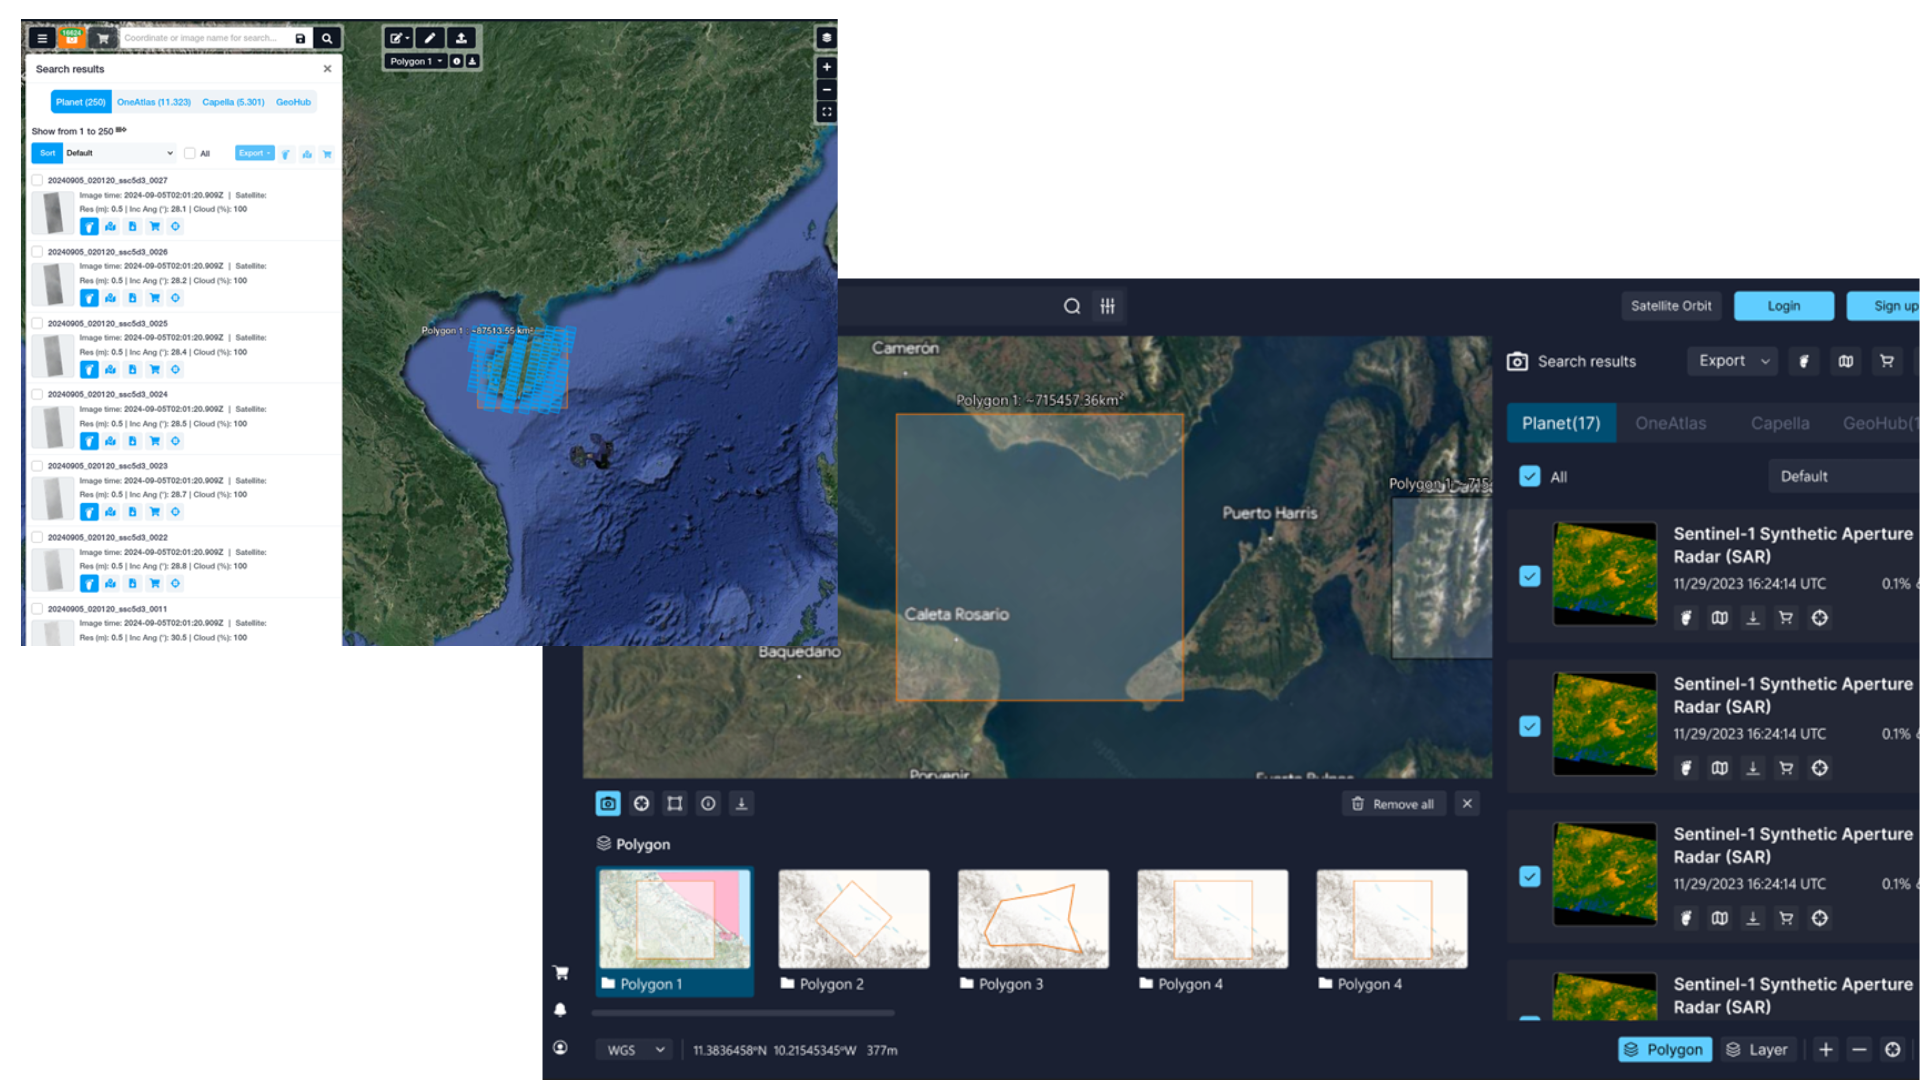Select checkbox for 20240905_020120_ssc5d3_0027
Viewport: 1920px width, 1080px height.
tap(37, 181)
